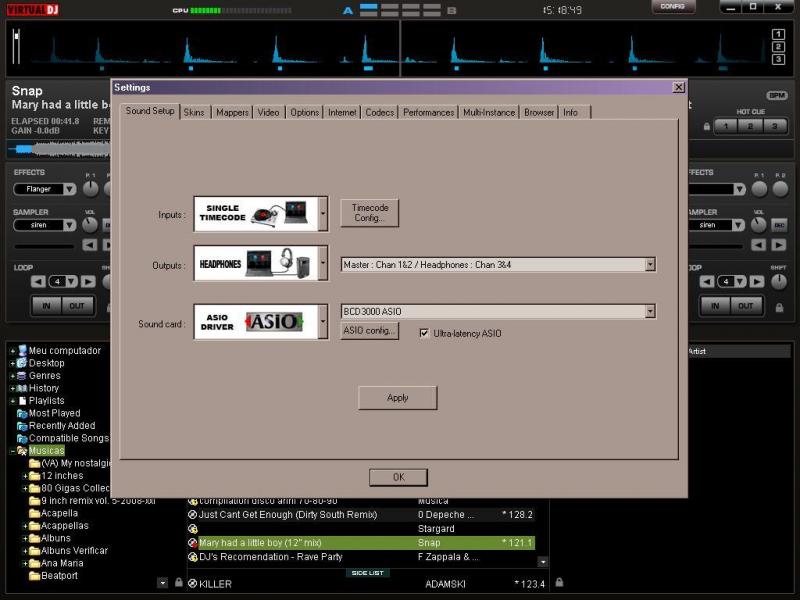The height and width of the screenshot is (600, 800).
Task: Open the BCD3000 ASIO device dropdown
Action: 650,311
